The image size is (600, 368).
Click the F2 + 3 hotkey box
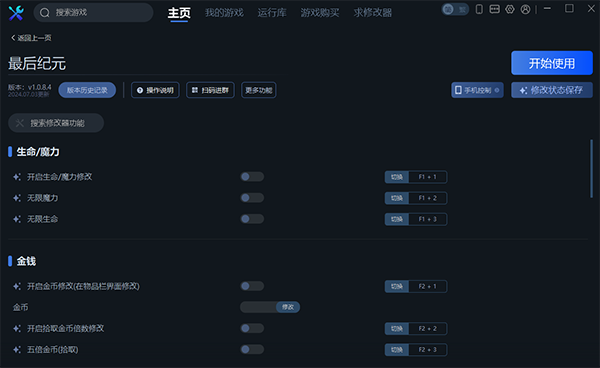[x=428, y=350]
